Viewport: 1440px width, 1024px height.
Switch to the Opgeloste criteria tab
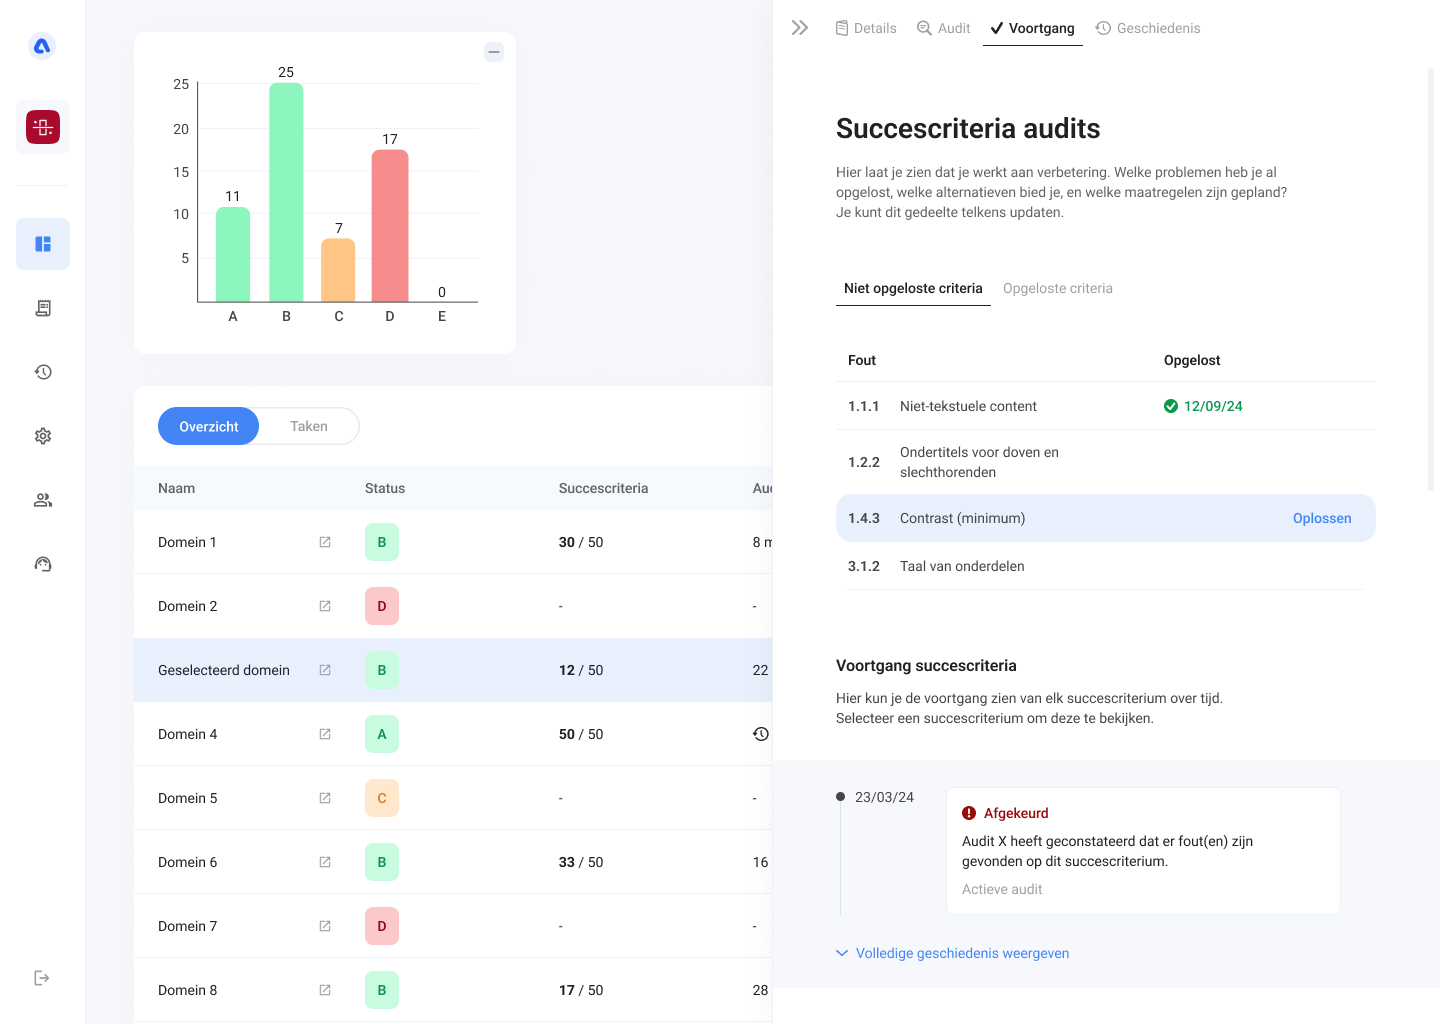click(1058, 288)
